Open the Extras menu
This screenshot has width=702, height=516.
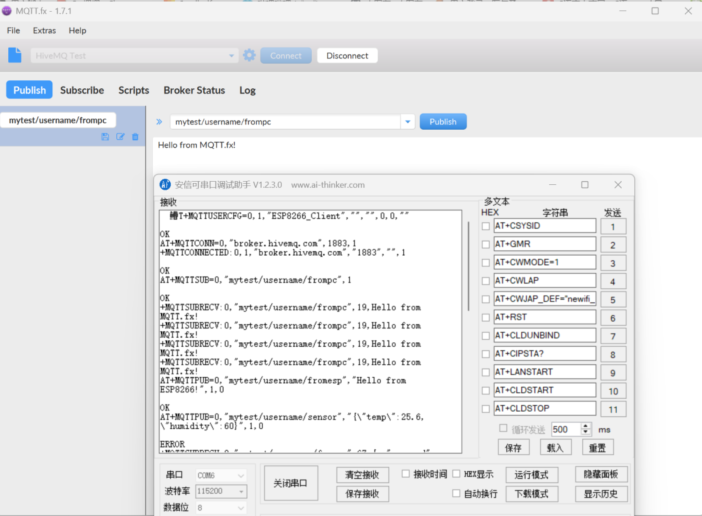[44, 30]
